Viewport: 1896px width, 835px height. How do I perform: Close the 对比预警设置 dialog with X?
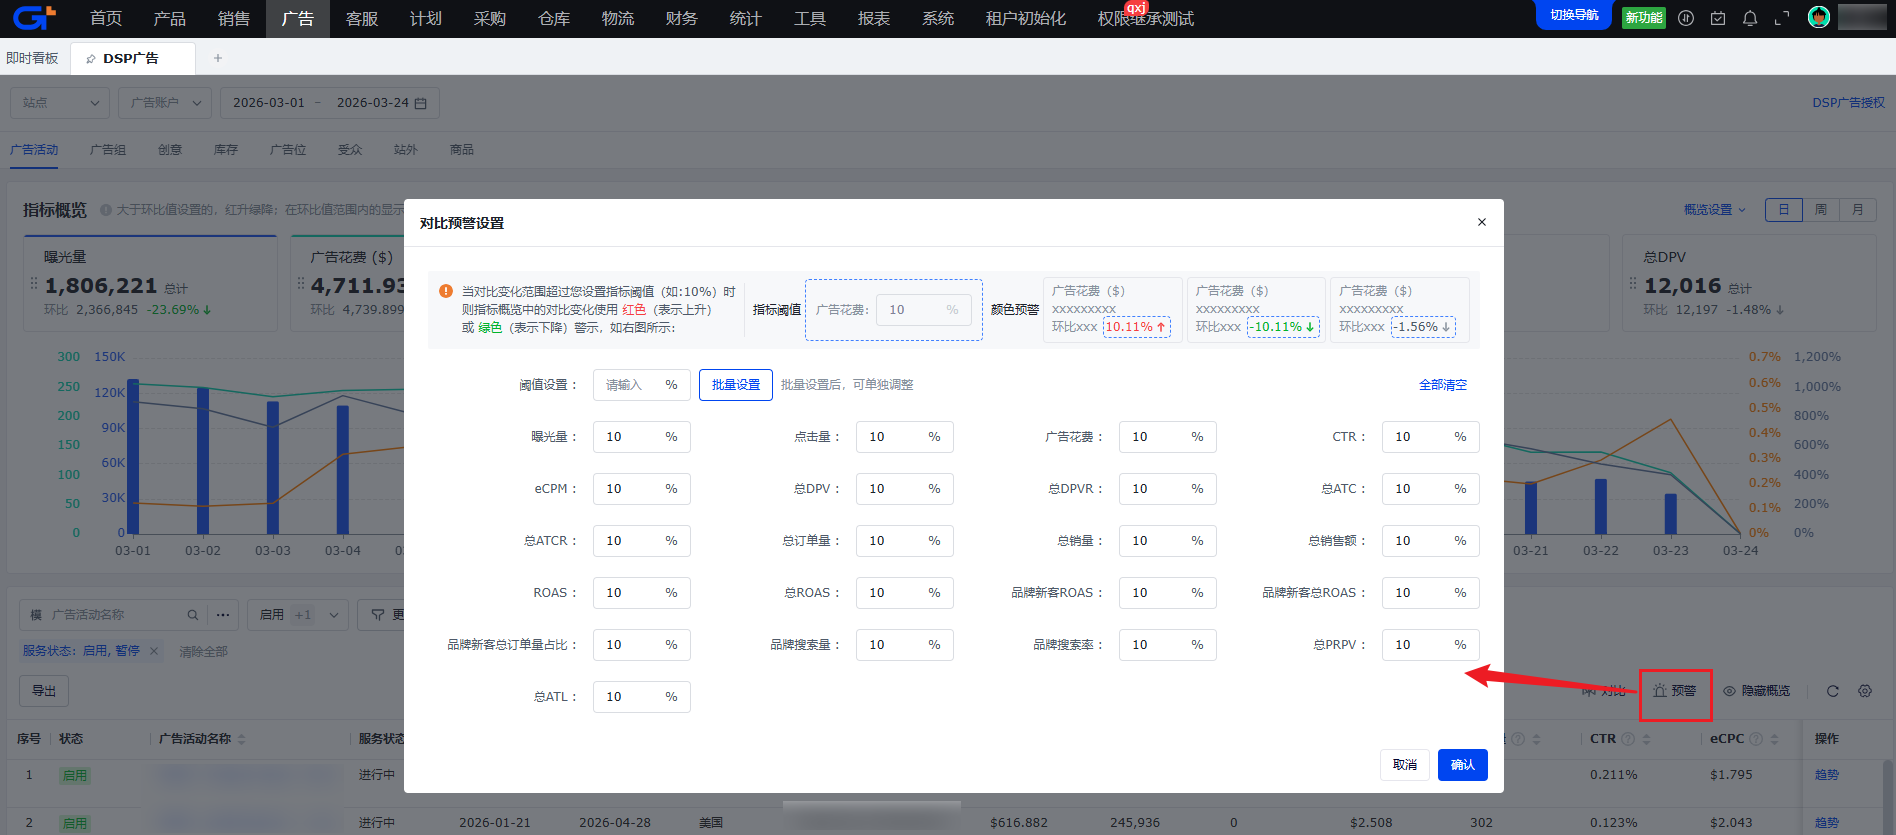coord(1482,222)
